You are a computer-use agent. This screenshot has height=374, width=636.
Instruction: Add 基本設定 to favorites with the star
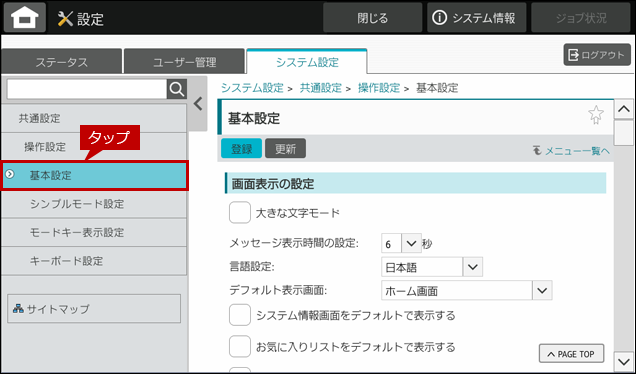click(596, 115)
